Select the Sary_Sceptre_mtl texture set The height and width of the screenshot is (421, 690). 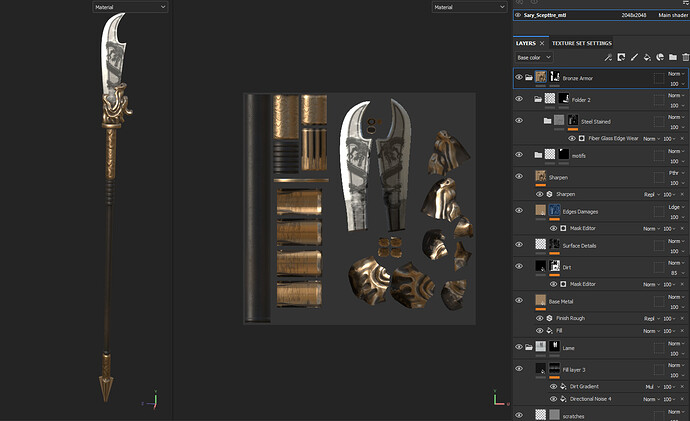pos(601,15)
